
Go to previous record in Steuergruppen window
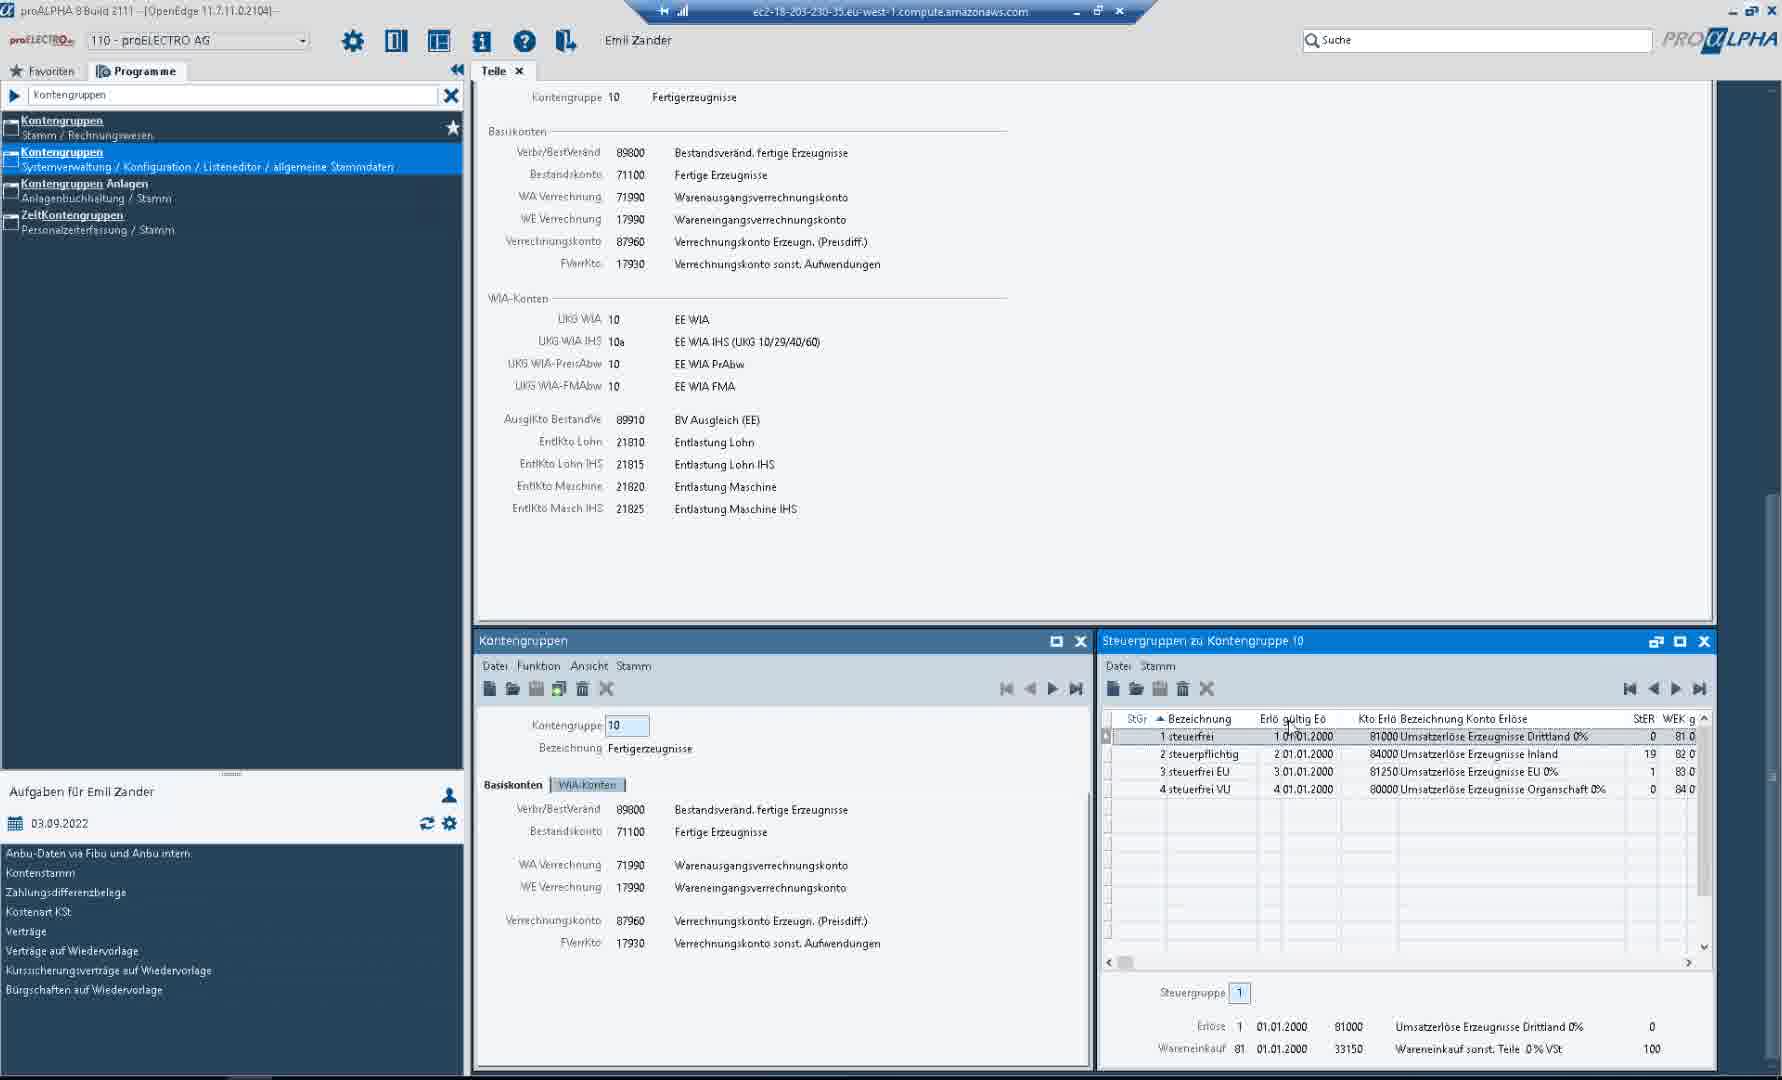click(x=1653, y=689)
